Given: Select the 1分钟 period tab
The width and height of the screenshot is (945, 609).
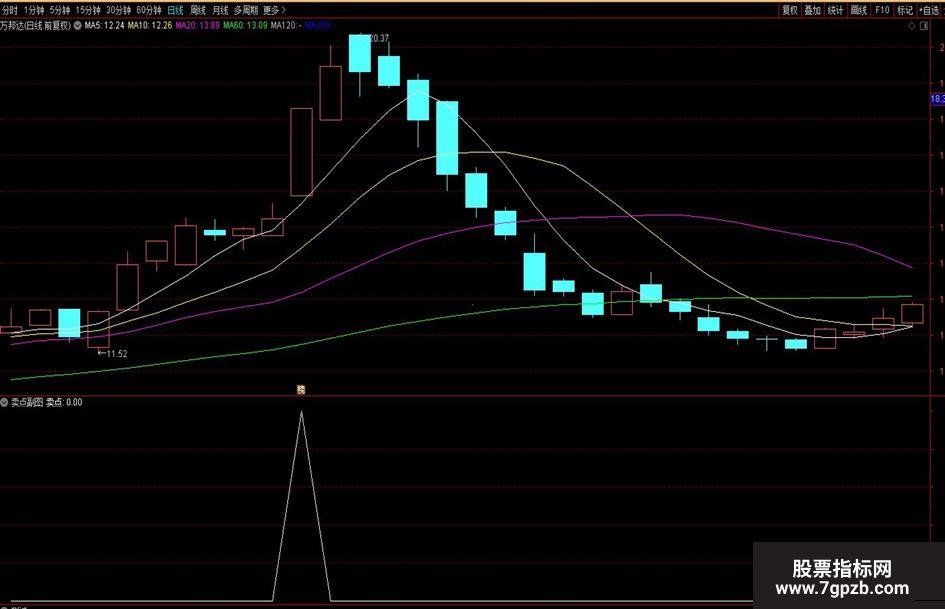Looking at the screenshot, I should [x=34, y=10].
